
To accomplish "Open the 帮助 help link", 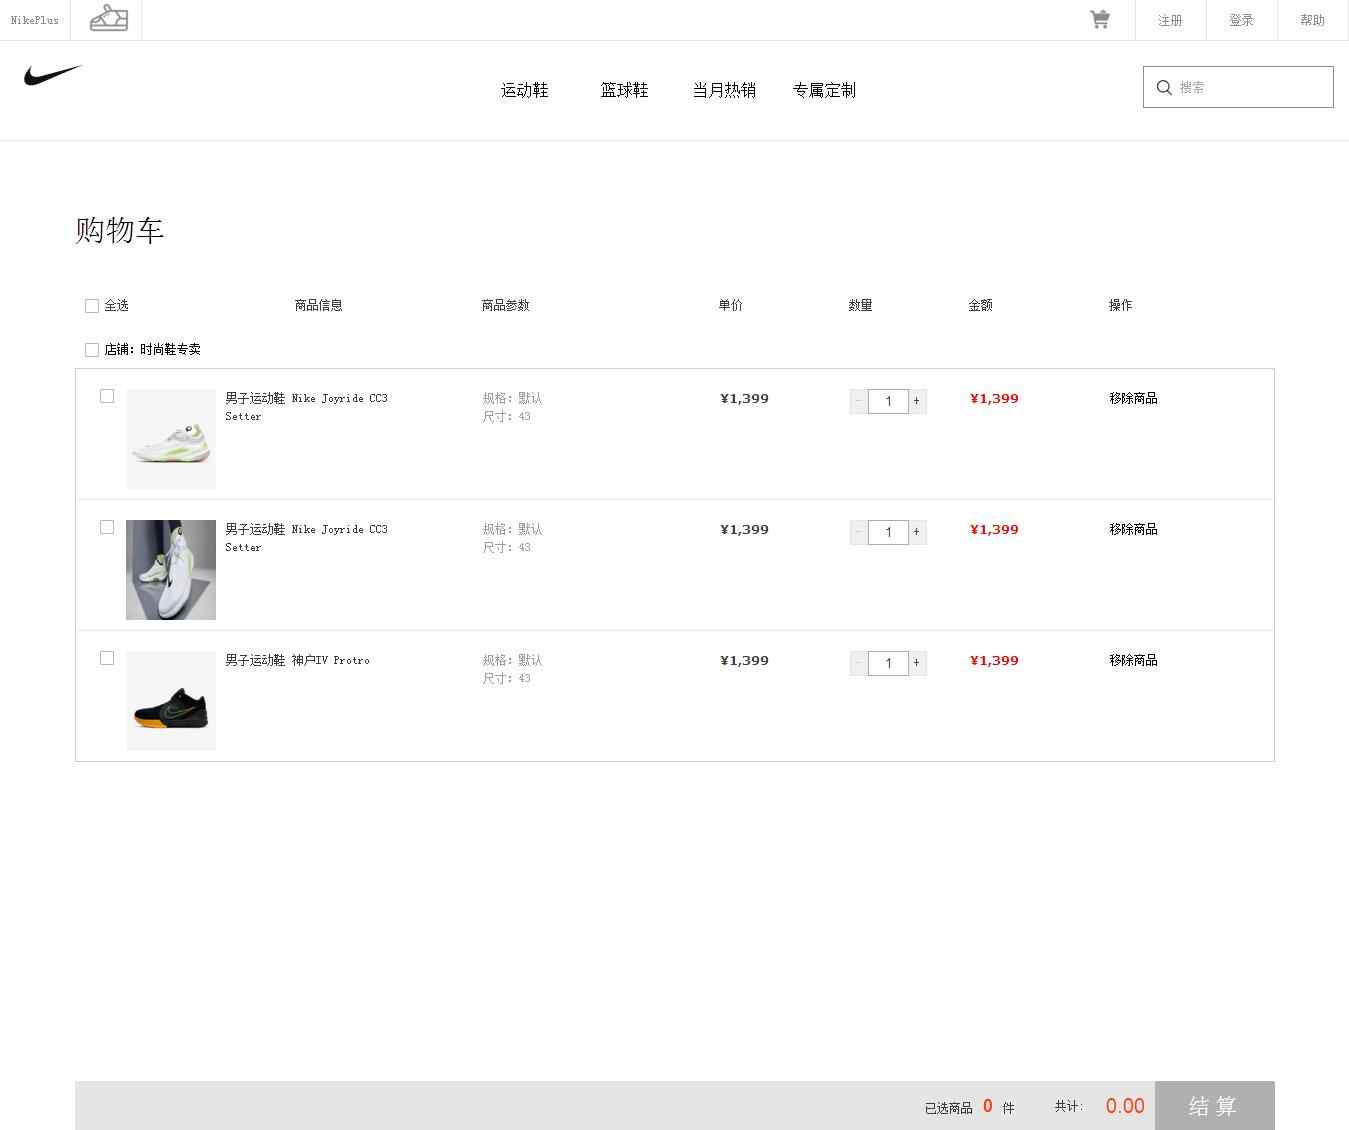I will coord(1312,20).
